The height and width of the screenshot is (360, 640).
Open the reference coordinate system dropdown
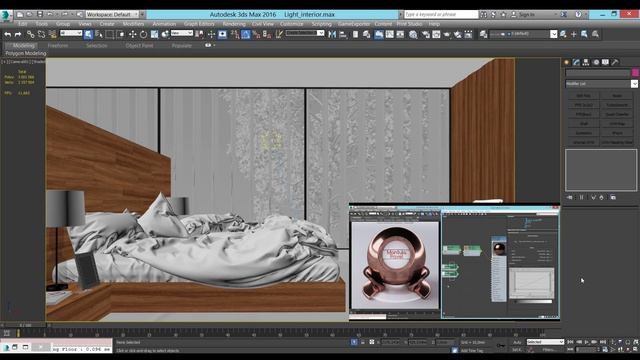pos(182,33)
